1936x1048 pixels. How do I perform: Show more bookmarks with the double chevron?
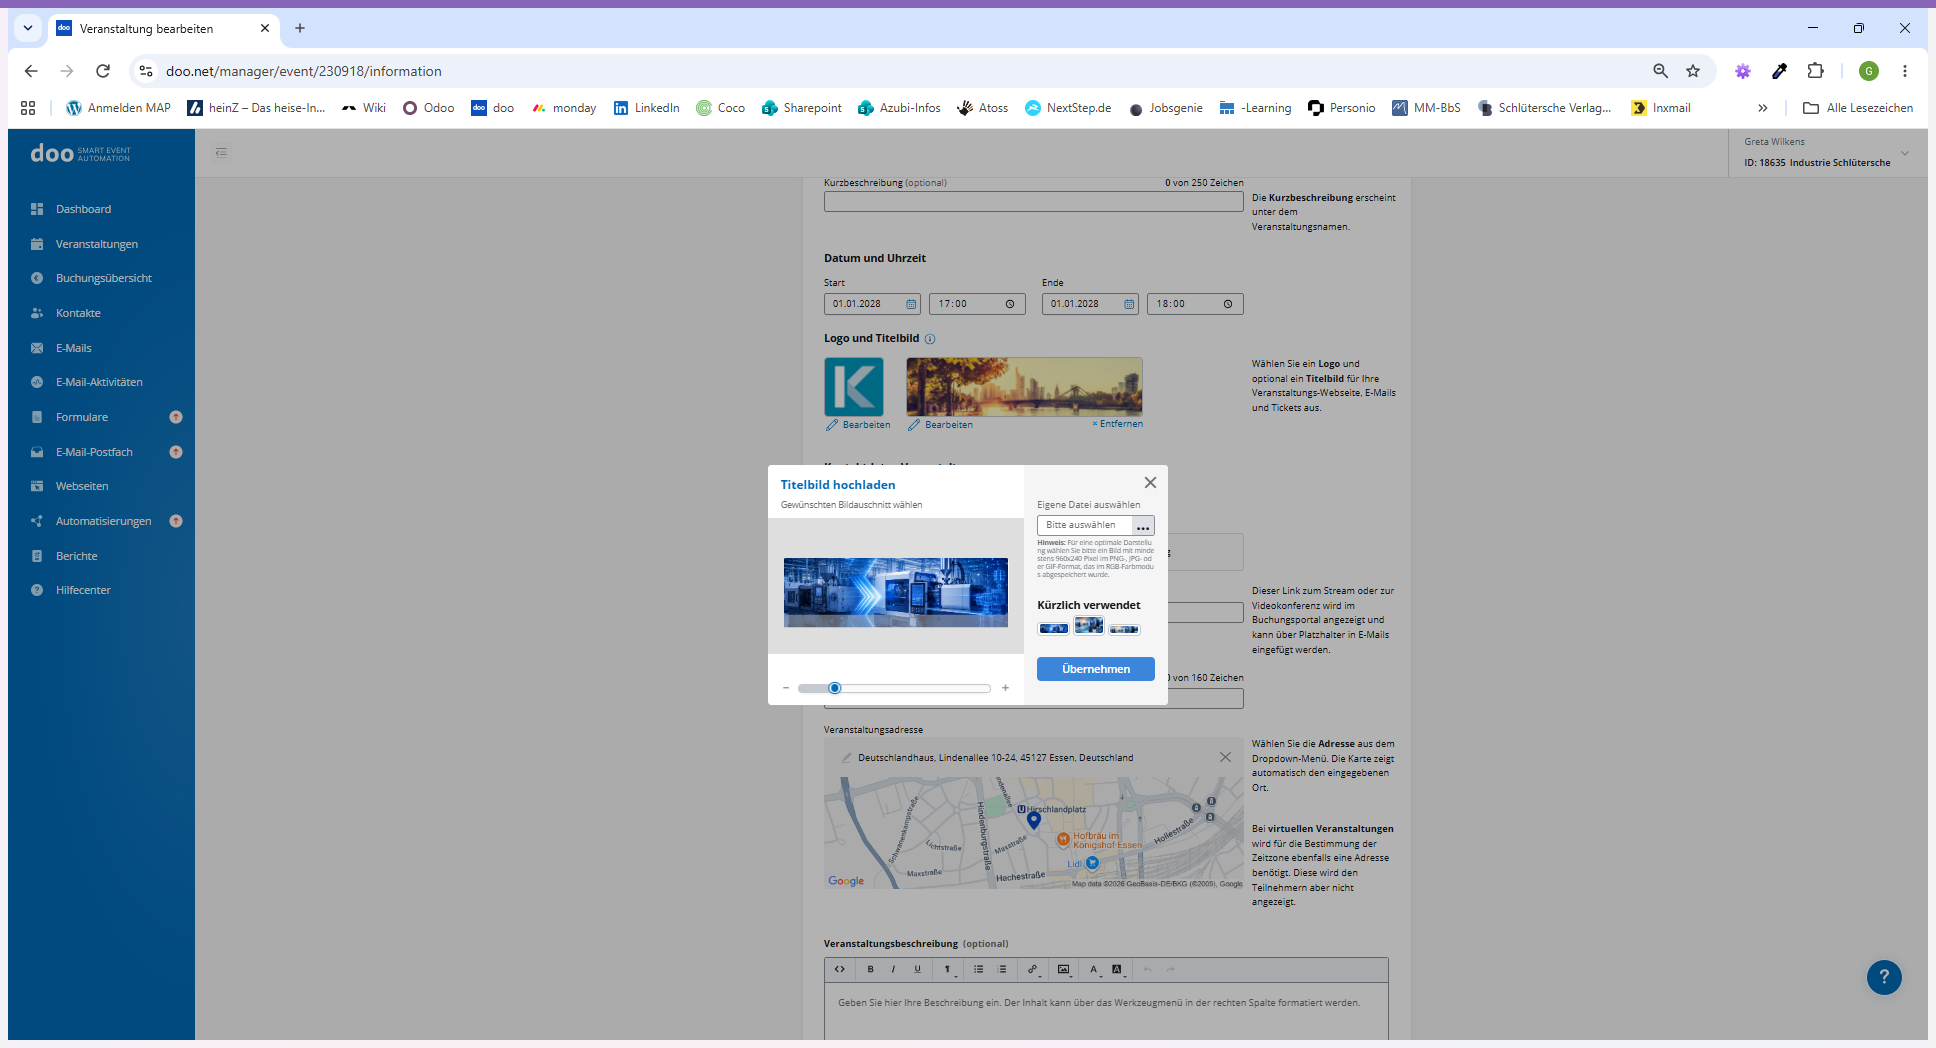[1762, 108]
